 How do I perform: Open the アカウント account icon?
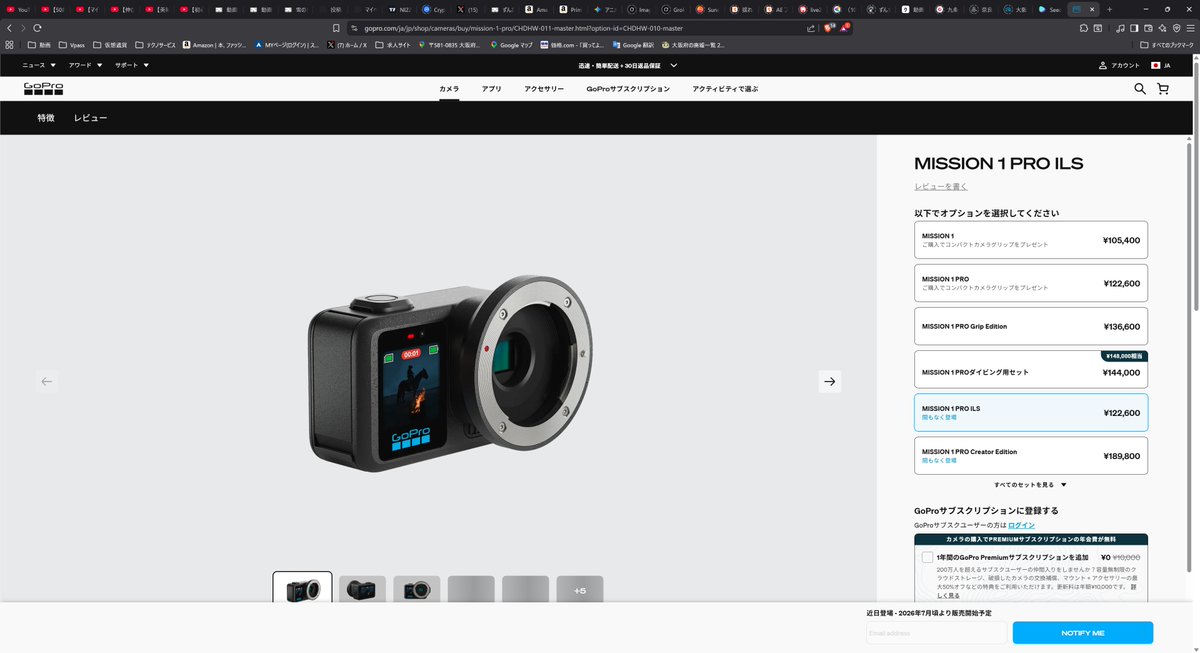point(1119,65)
